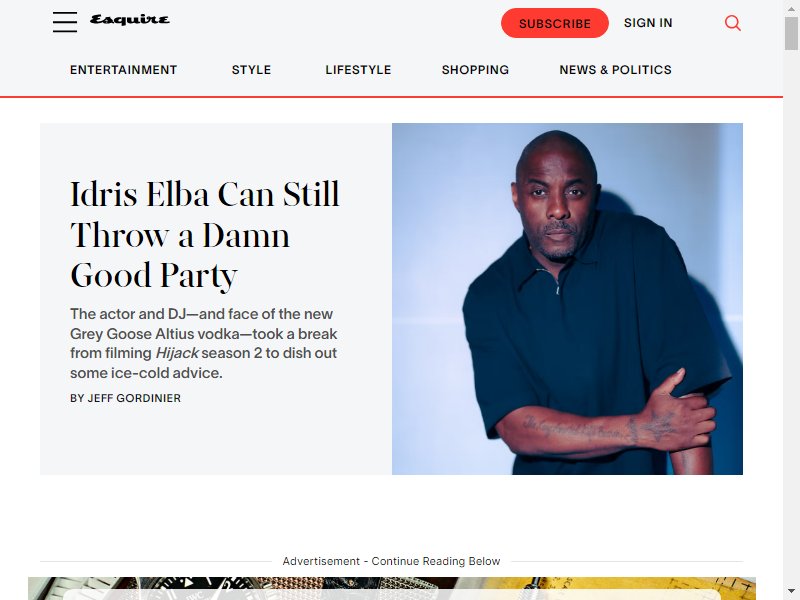Click the scrollbar up arrow

click(x=791, y=8)
